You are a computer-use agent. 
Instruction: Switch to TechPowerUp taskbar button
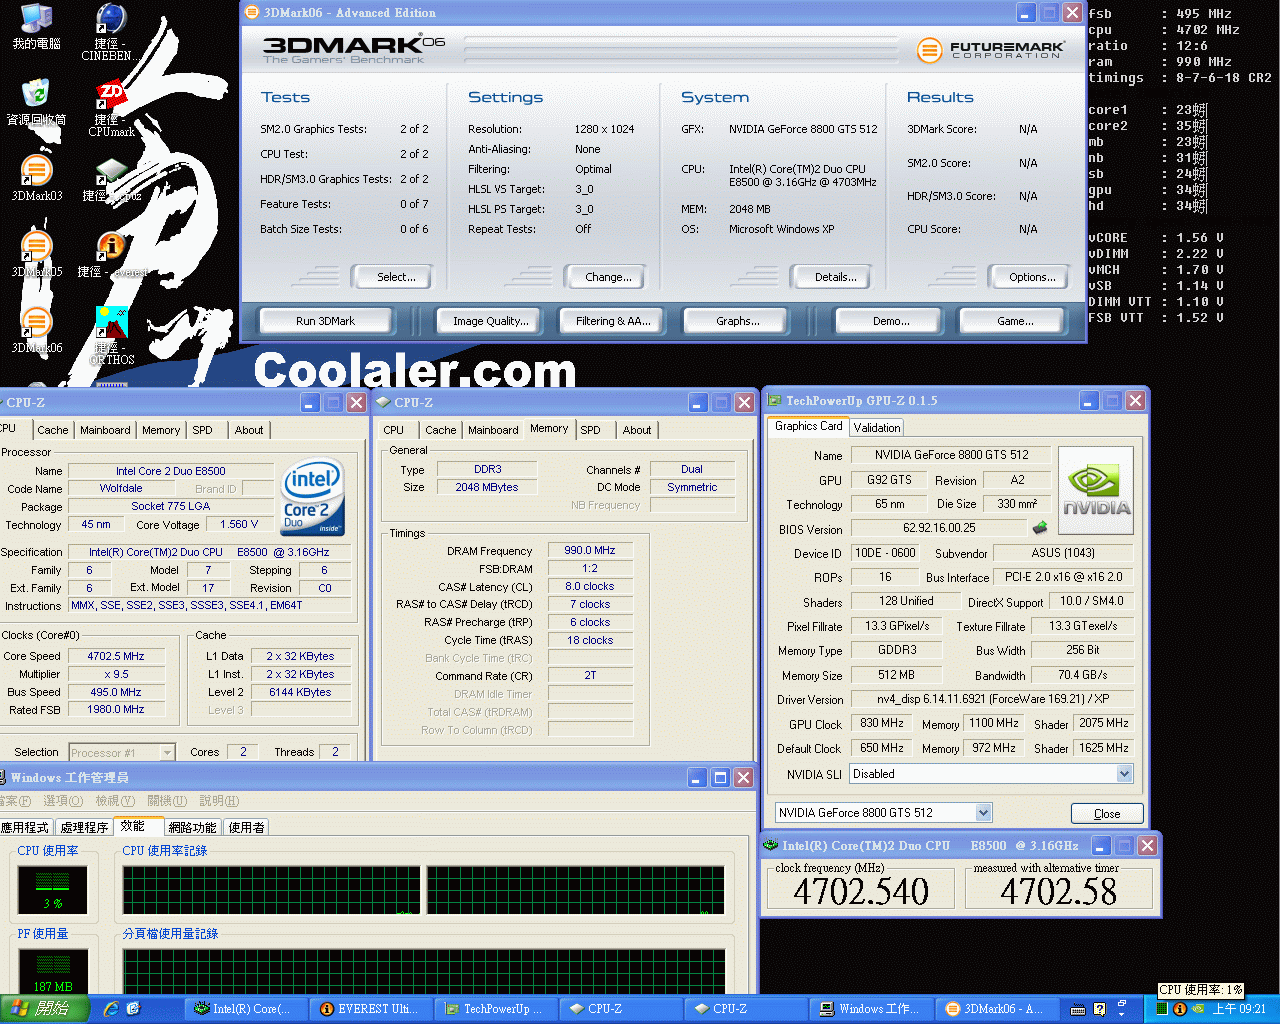pos(494,1009)
